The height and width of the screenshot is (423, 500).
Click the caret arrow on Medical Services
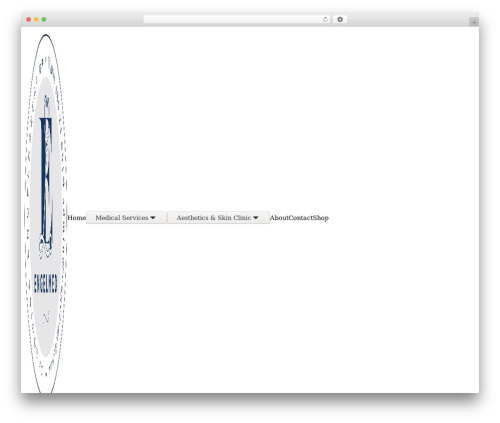pos(153,218)
